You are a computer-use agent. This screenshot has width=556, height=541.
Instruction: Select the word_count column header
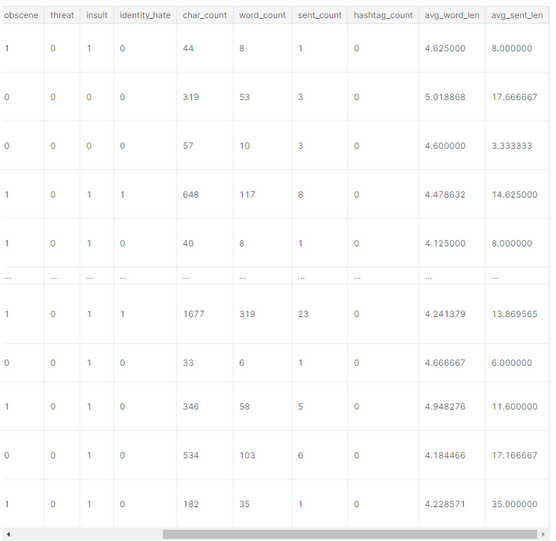[262, 15]
